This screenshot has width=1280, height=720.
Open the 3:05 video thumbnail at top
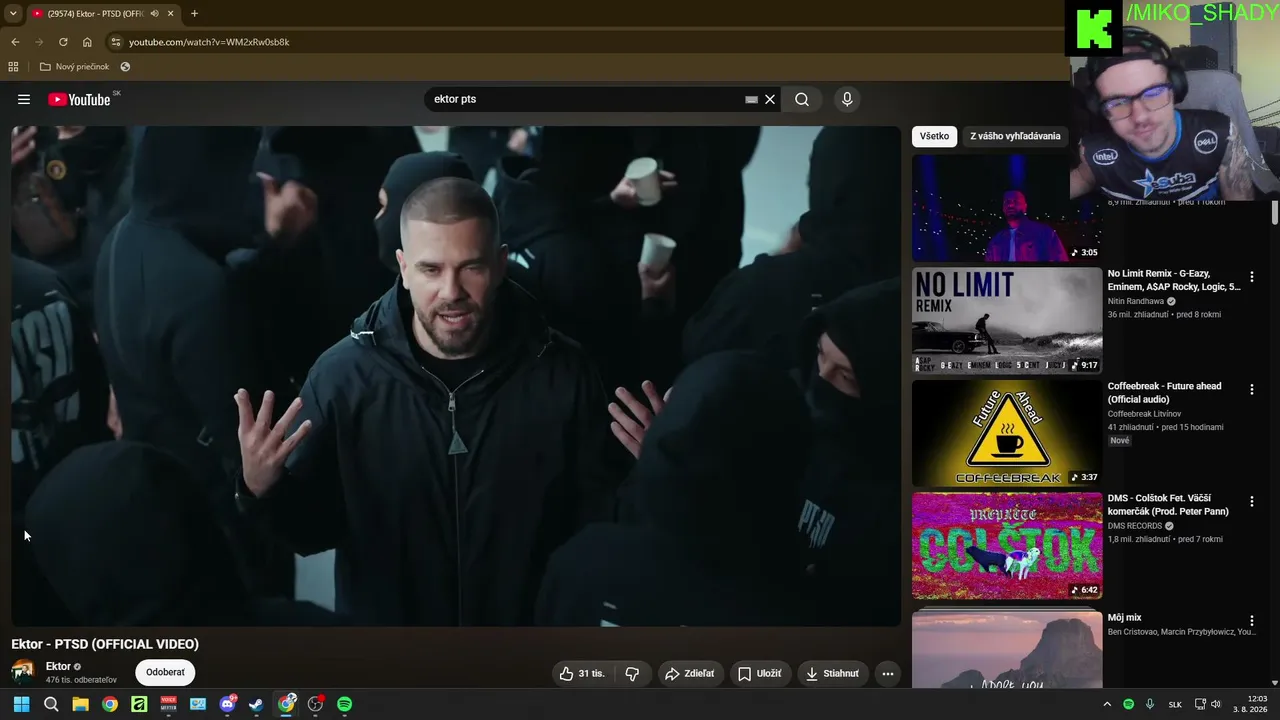click(1007, 208)
